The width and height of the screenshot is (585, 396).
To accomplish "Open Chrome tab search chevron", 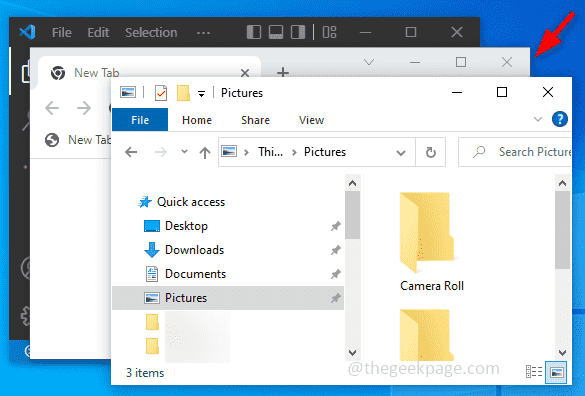I will (369, 62).
